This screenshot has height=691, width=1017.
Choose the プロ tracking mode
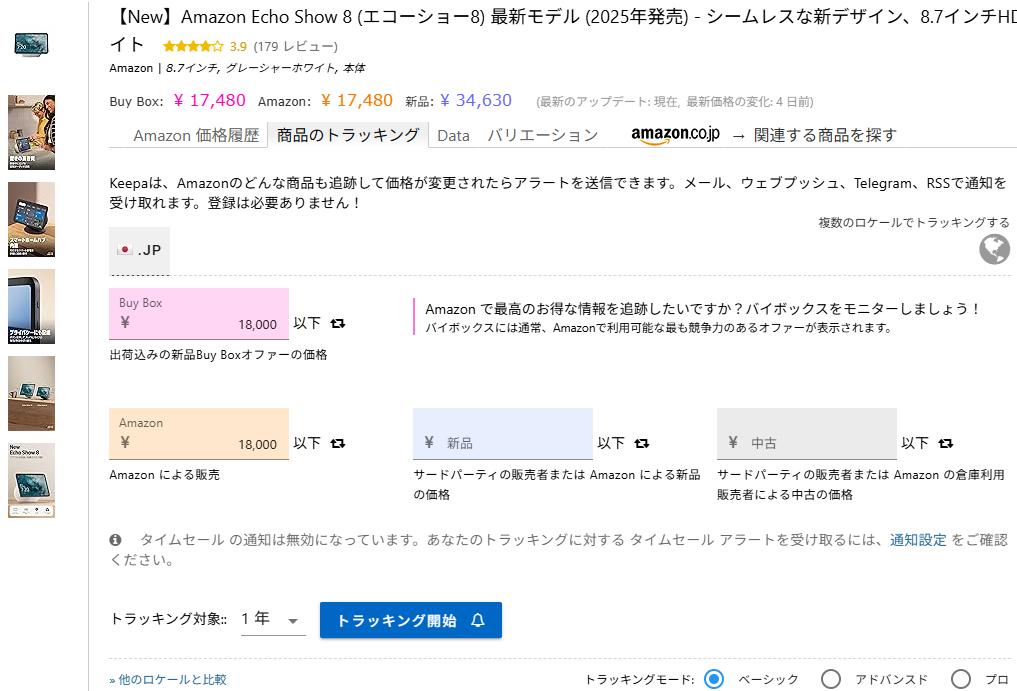click(x=962, y=678)
